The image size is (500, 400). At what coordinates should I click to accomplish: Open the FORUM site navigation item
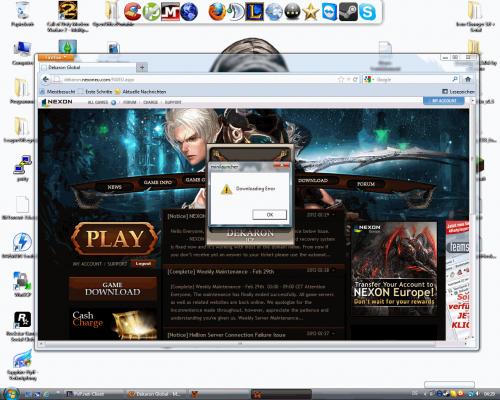point(366,184)
